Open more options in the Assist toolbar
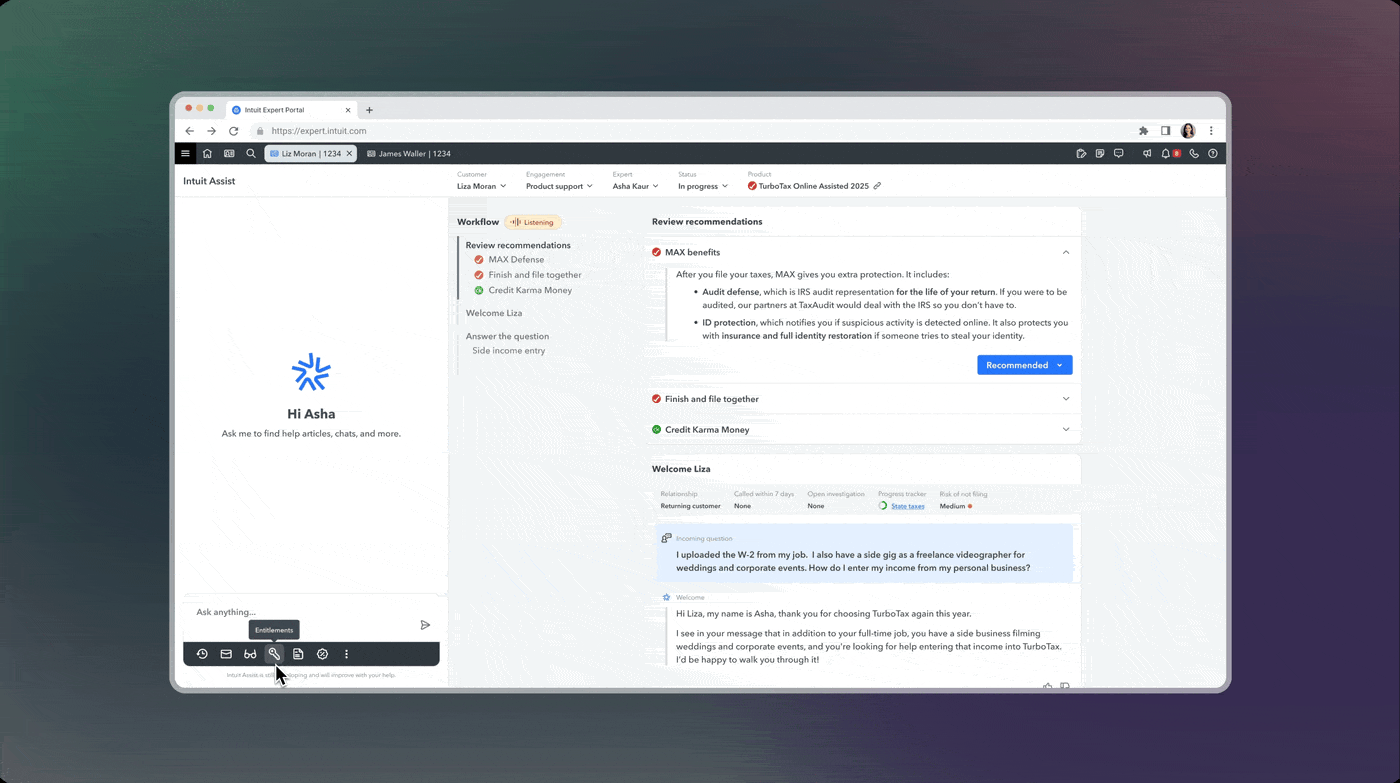 [x=347, y=654]
